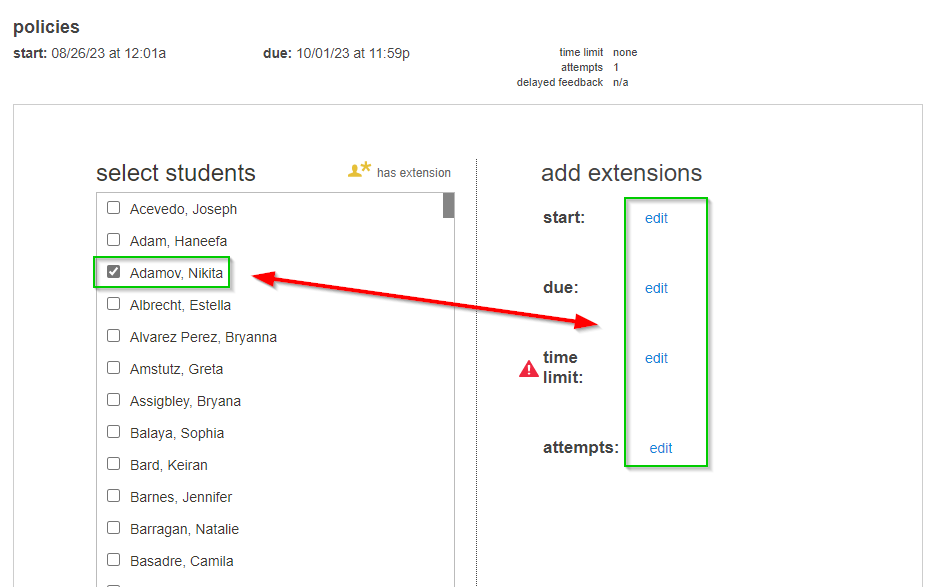The width and height of the screenshot is (934, 587).
Task: Click the 'select students' heading
Action: (175, 172)
